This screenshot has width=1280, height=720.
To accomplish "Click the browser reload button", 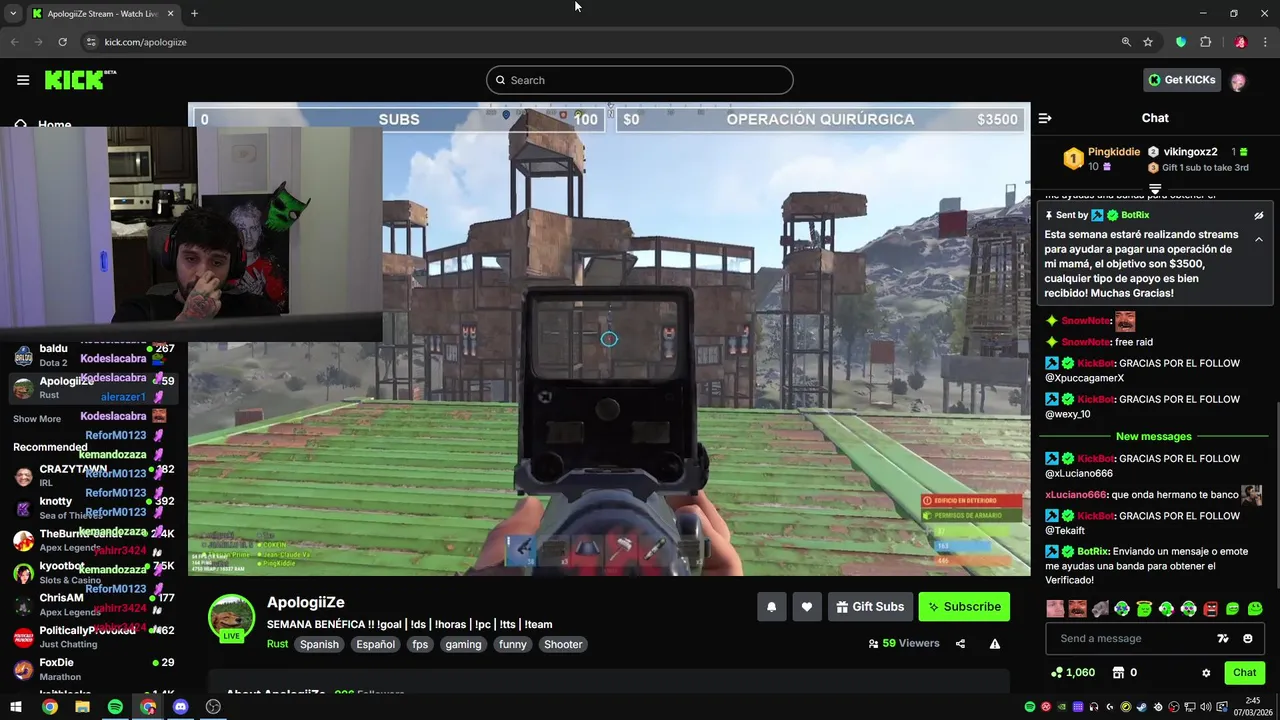I will 62,42.
